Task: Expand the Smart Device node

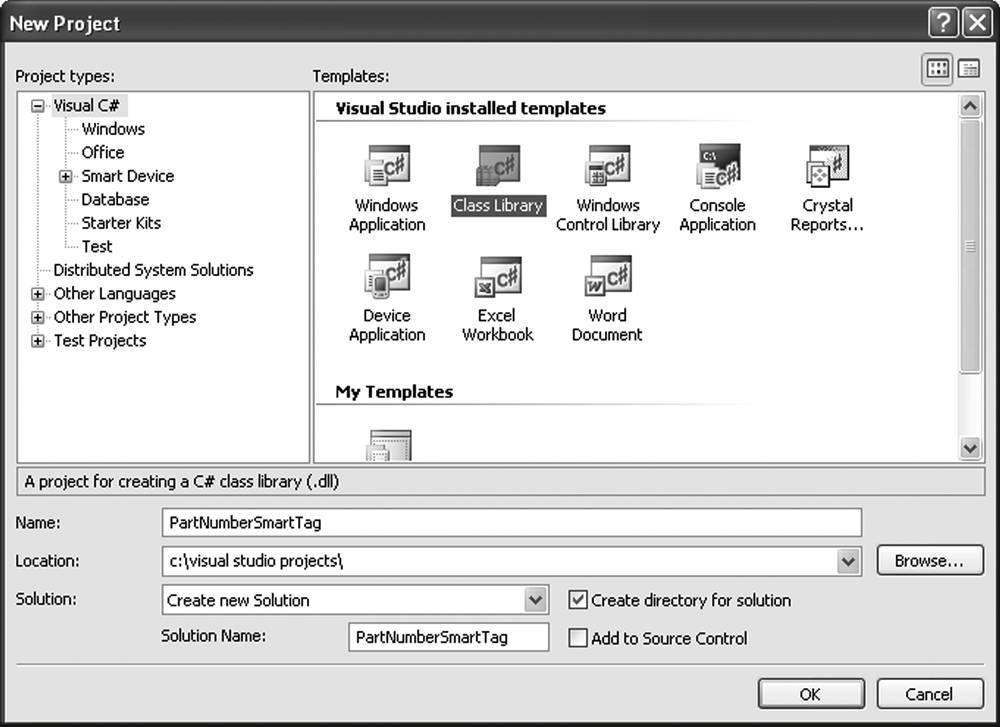Action: (66, 176)
